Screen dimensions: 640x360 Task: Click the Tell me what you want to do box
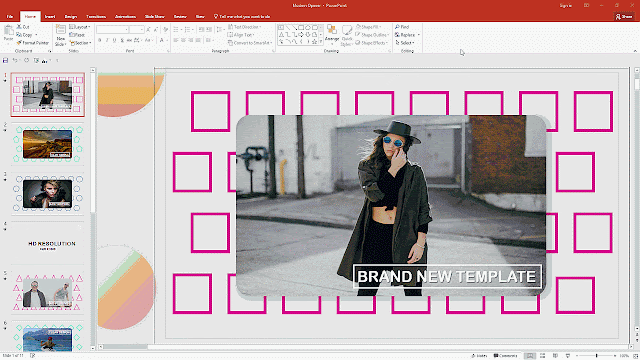[242, 16]
